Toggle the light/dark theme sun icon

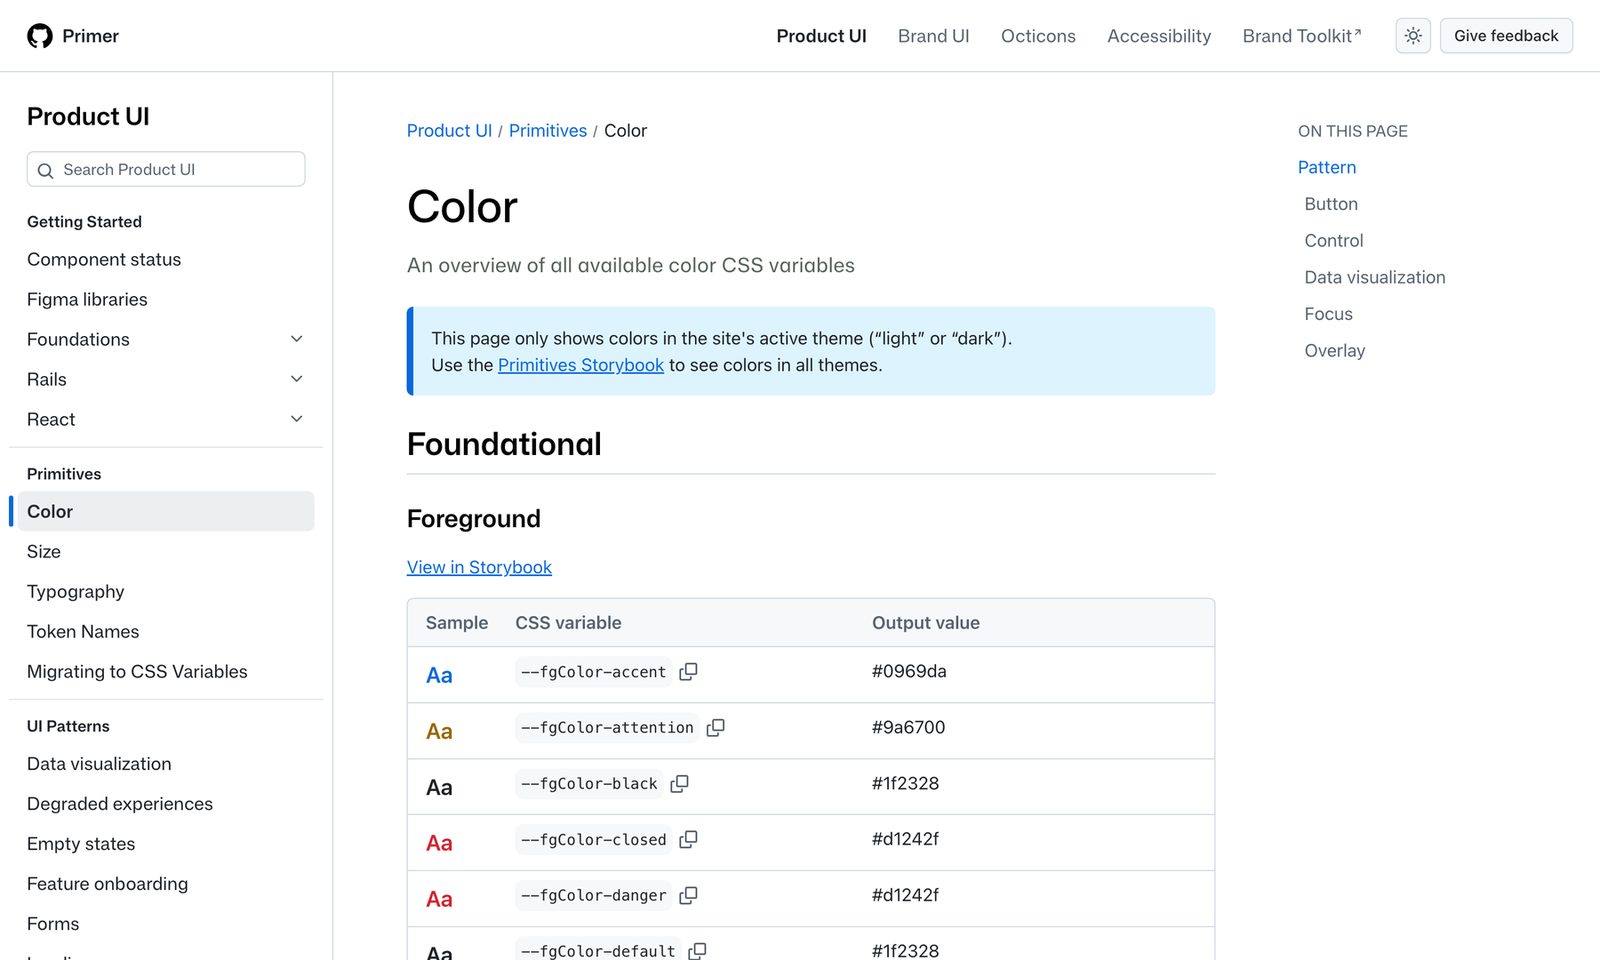tap(1413, 36)
